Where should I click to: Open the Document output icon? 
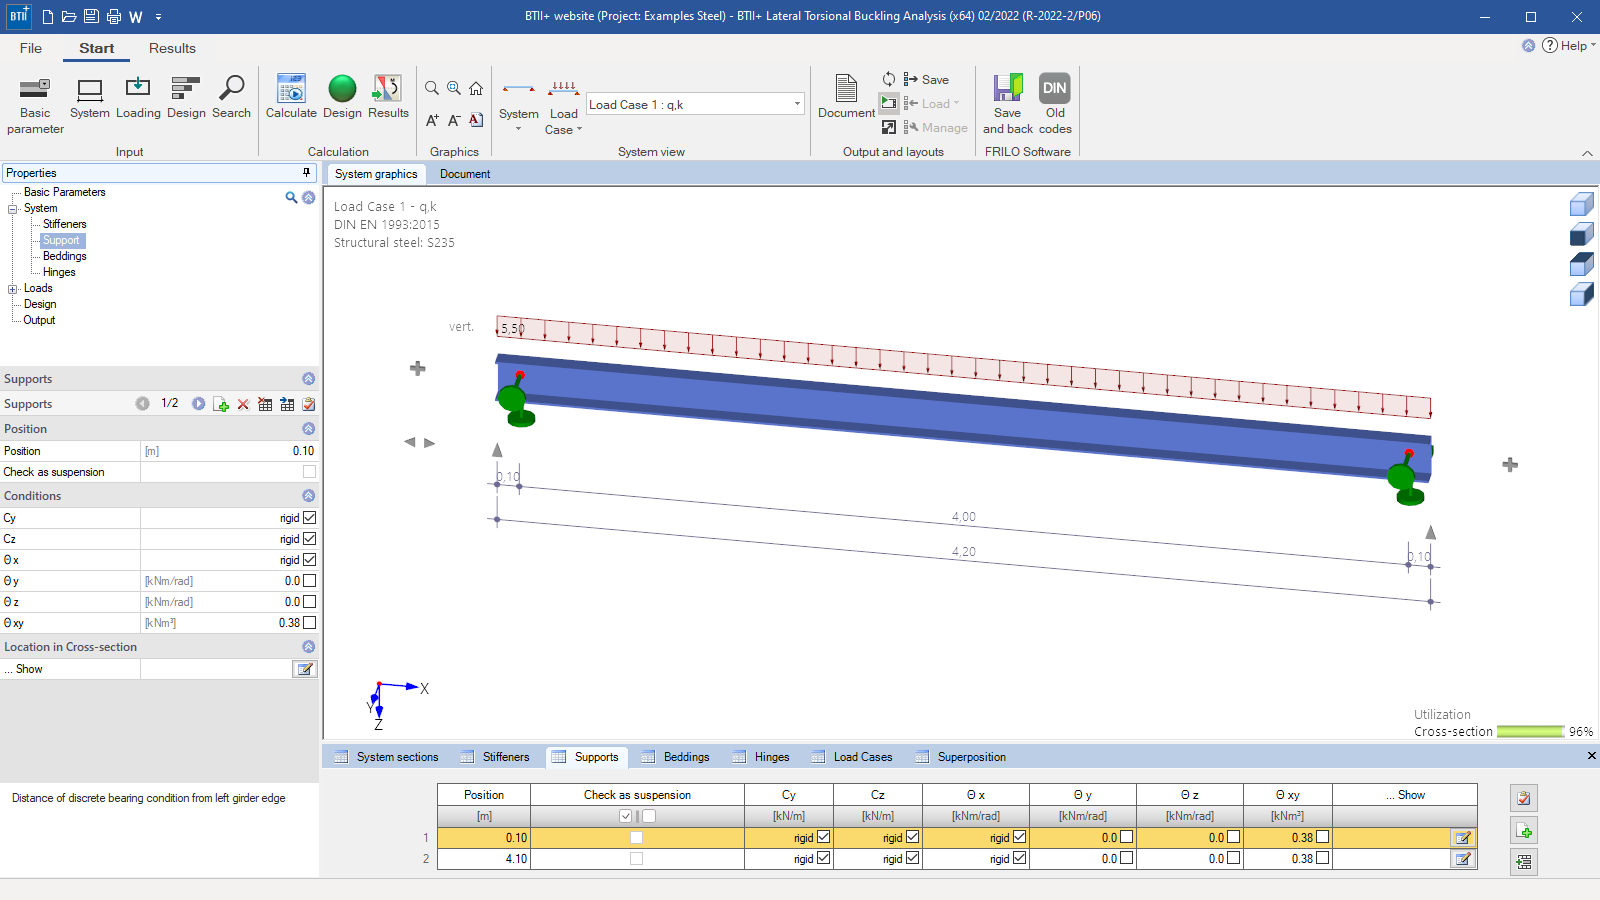[x=846, y=98]
